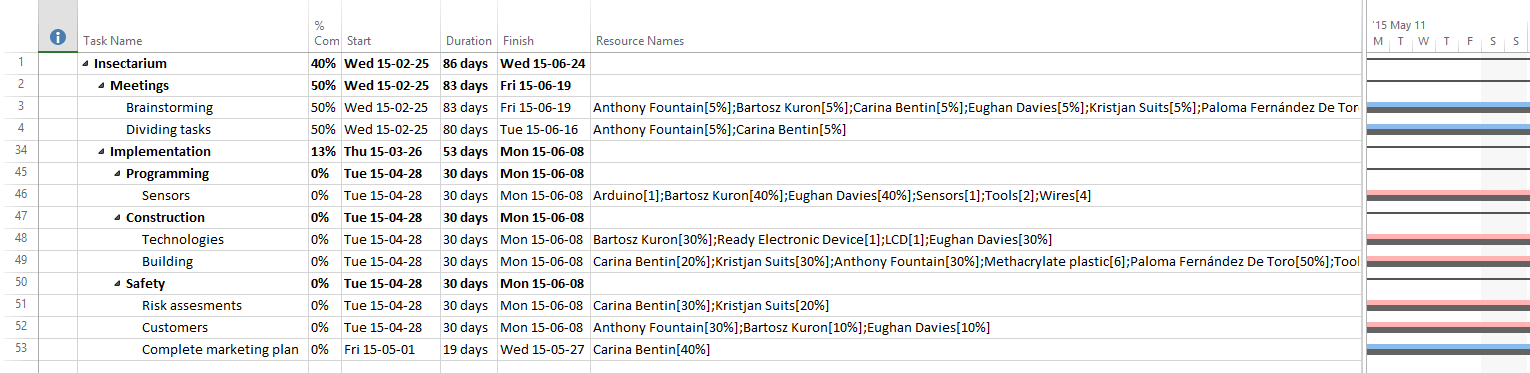Collapse the Programming summary task

click(117, 174)
